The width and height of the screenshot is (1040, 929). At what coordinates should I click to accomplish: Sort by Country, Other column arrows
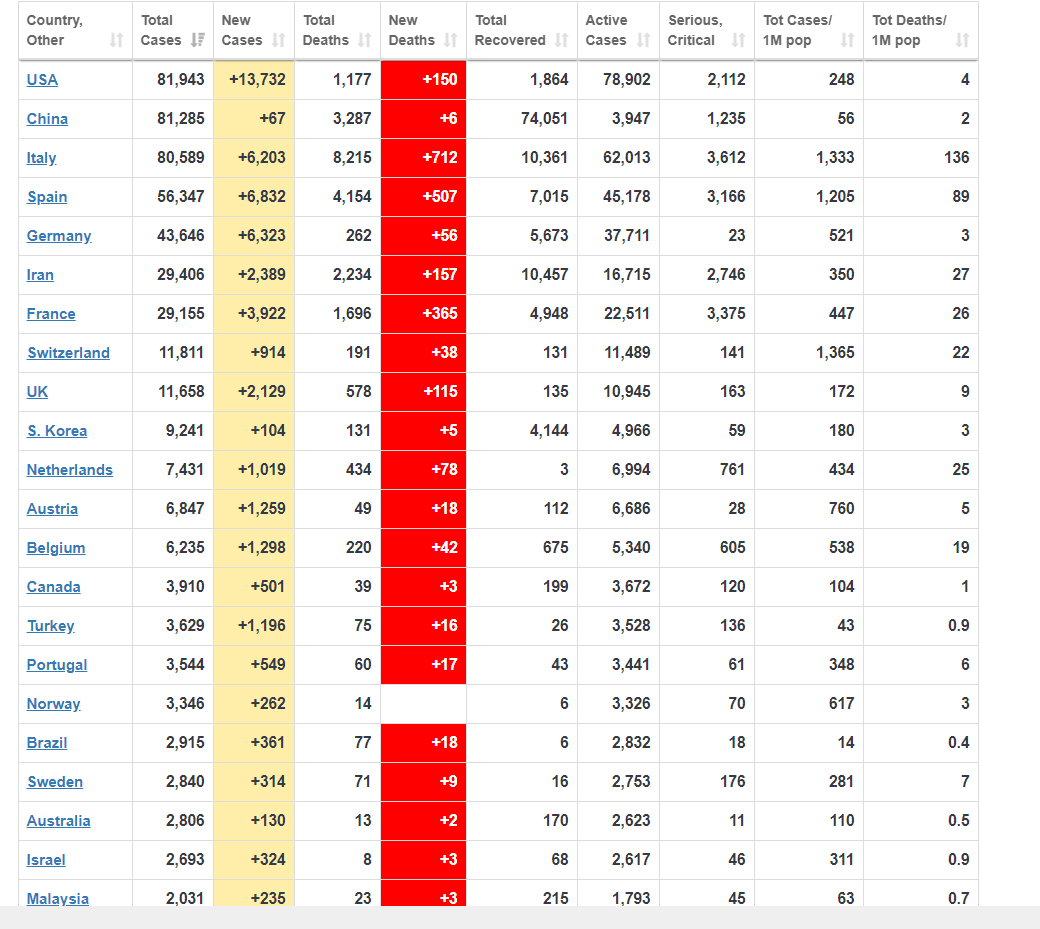(116, 41)
